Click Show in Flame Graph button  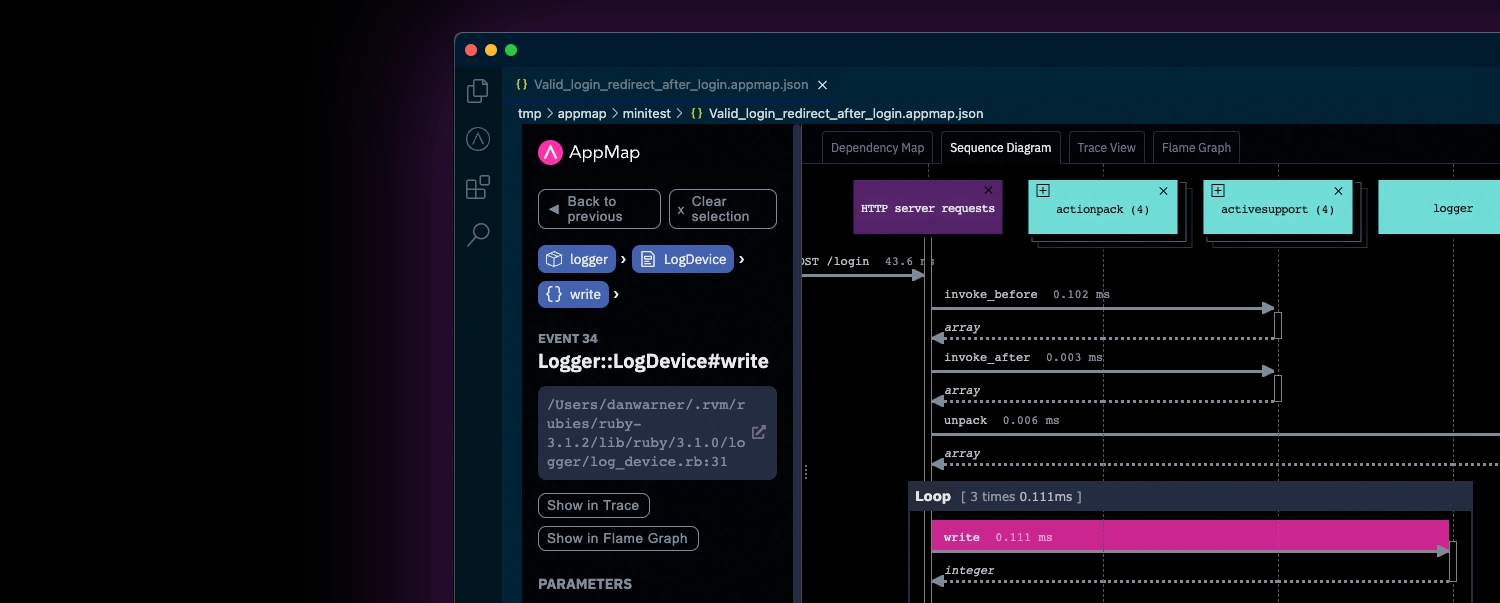coord(618,538)
